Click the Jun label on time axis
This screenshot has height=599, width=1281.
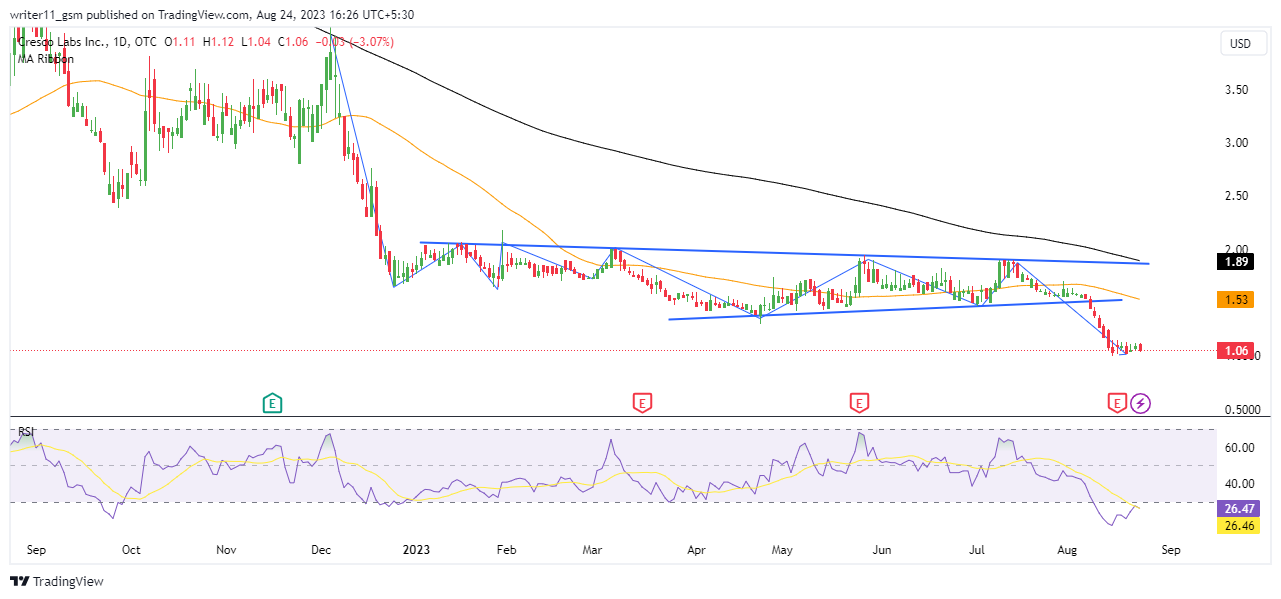tap(882, 550)
